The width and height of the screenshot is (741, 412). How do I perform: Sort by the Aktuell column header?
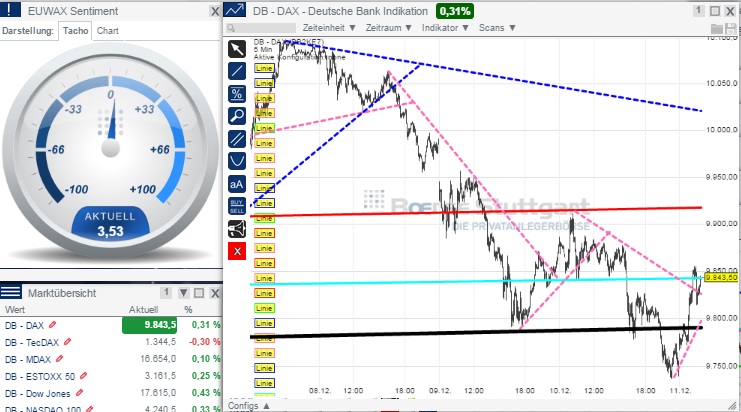click(143, 310)
